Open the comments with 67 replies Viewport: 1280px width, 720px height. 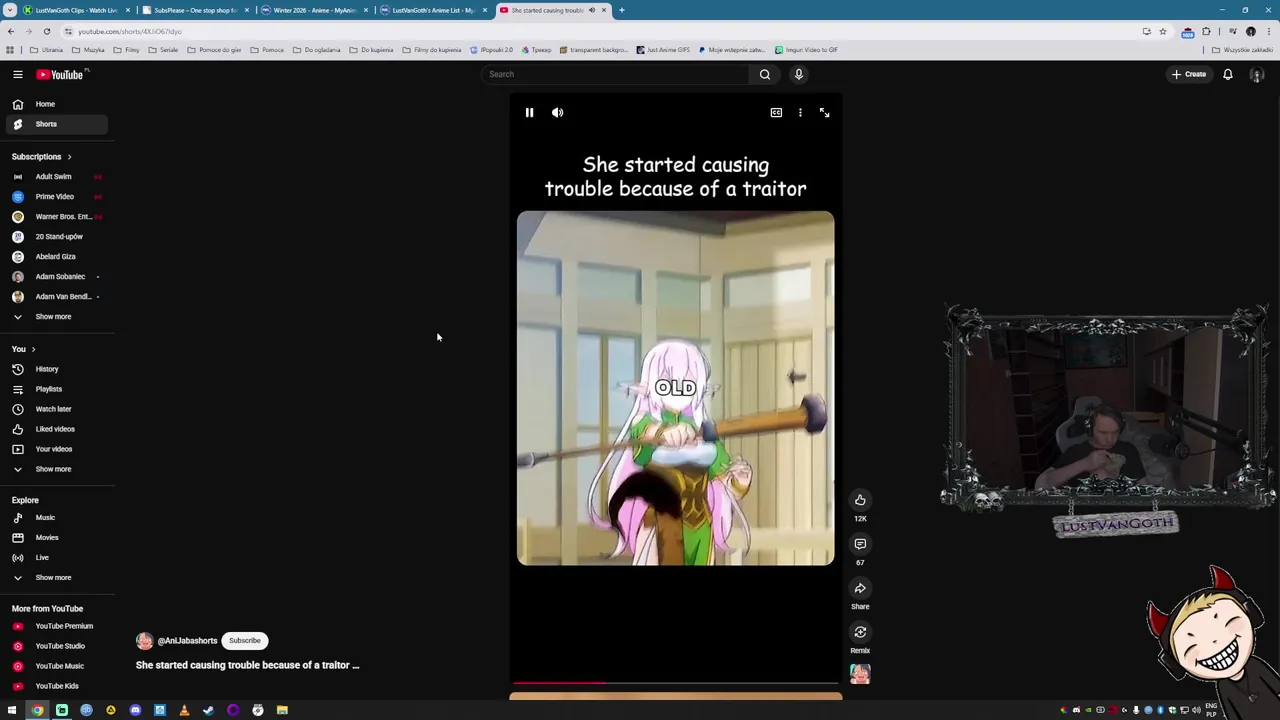[860, 544]
